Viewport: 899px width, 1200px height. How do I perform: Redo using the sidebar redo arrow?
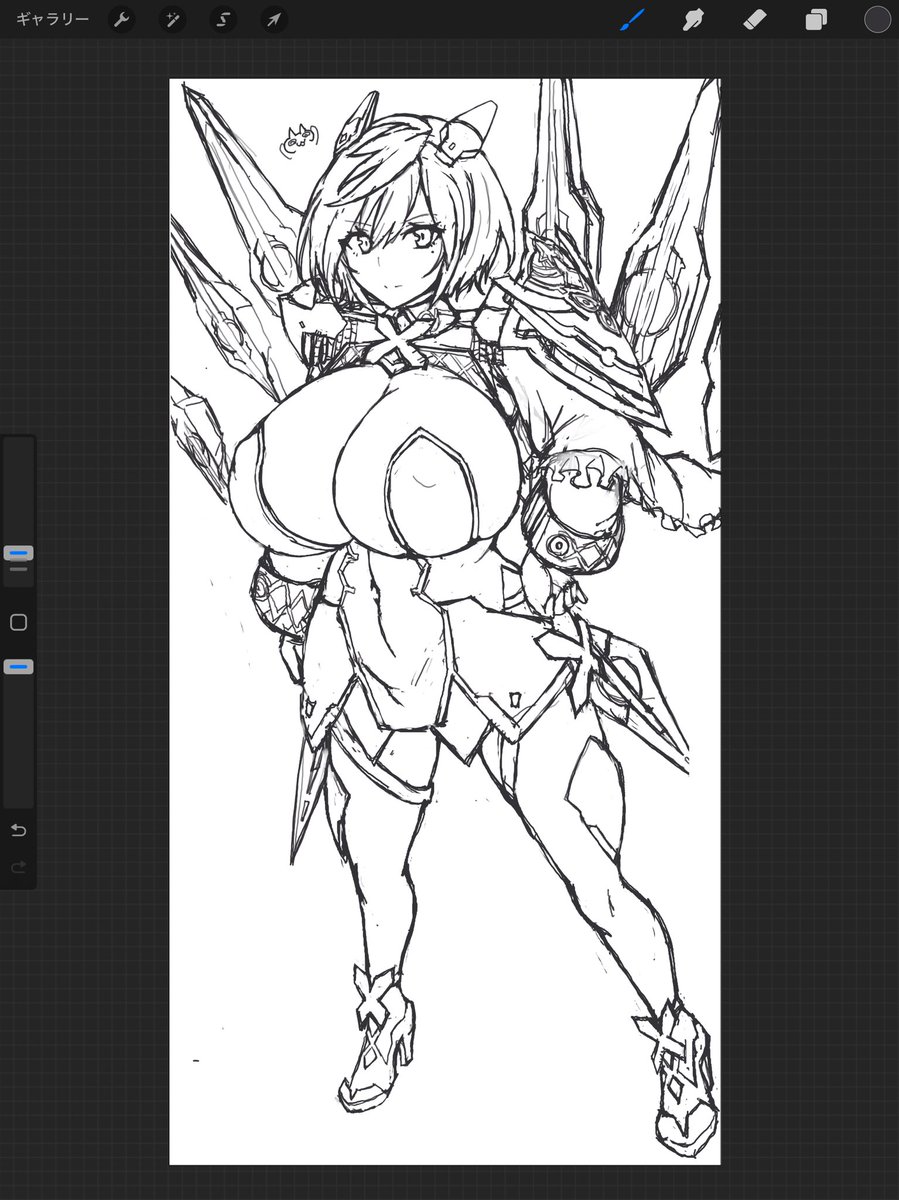pyautogui.click(x=18, y=868)
